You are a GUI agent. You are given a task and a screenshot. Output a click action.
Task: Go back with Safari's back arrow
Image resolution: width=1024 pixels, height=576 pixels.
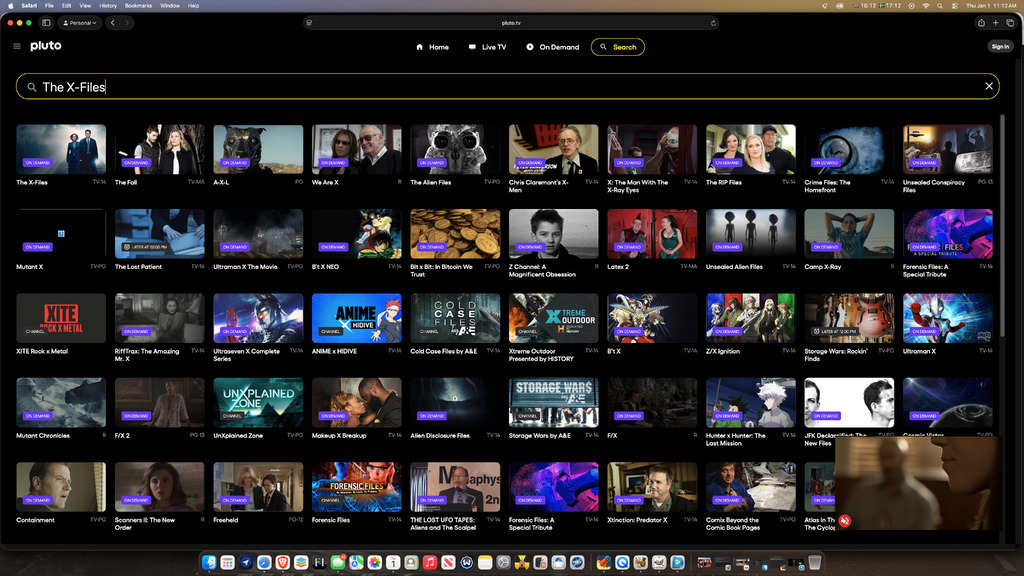point(113,22)
